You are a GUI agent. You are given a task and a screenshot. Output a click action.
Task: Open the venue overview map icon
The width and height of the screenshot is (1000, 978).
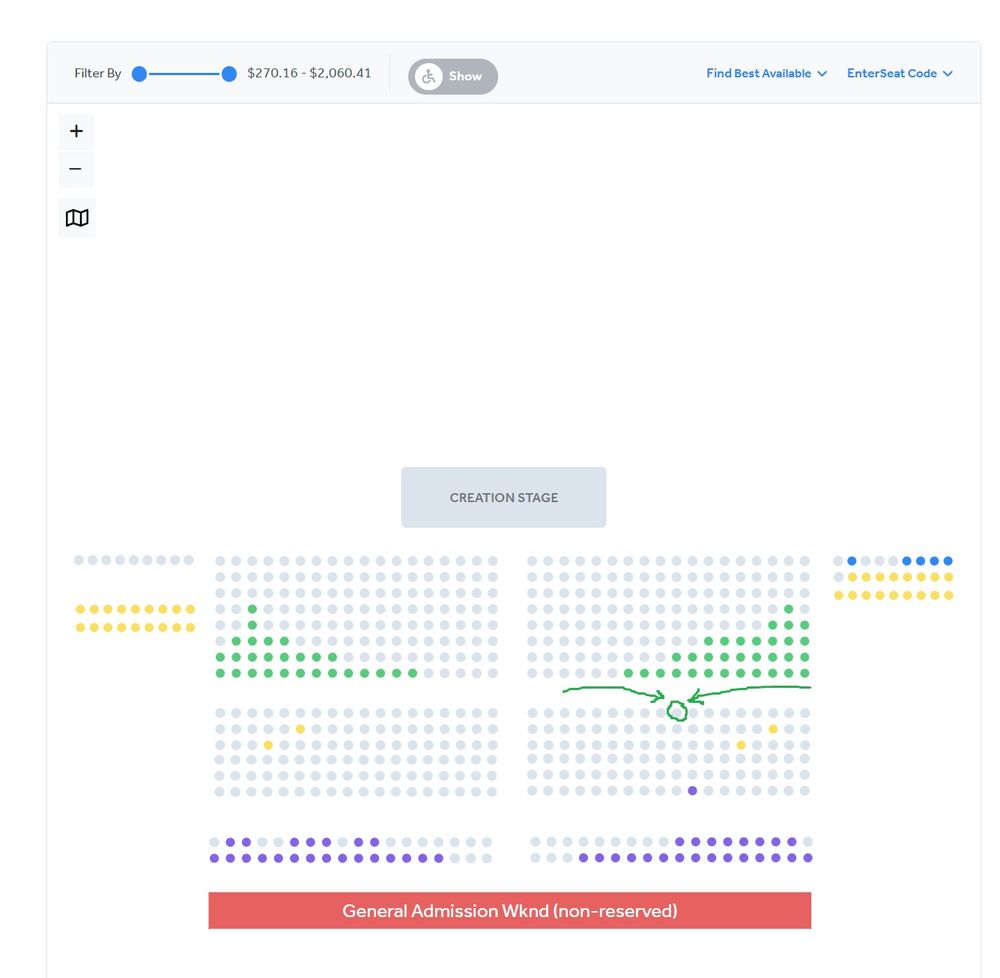[77, 217]
